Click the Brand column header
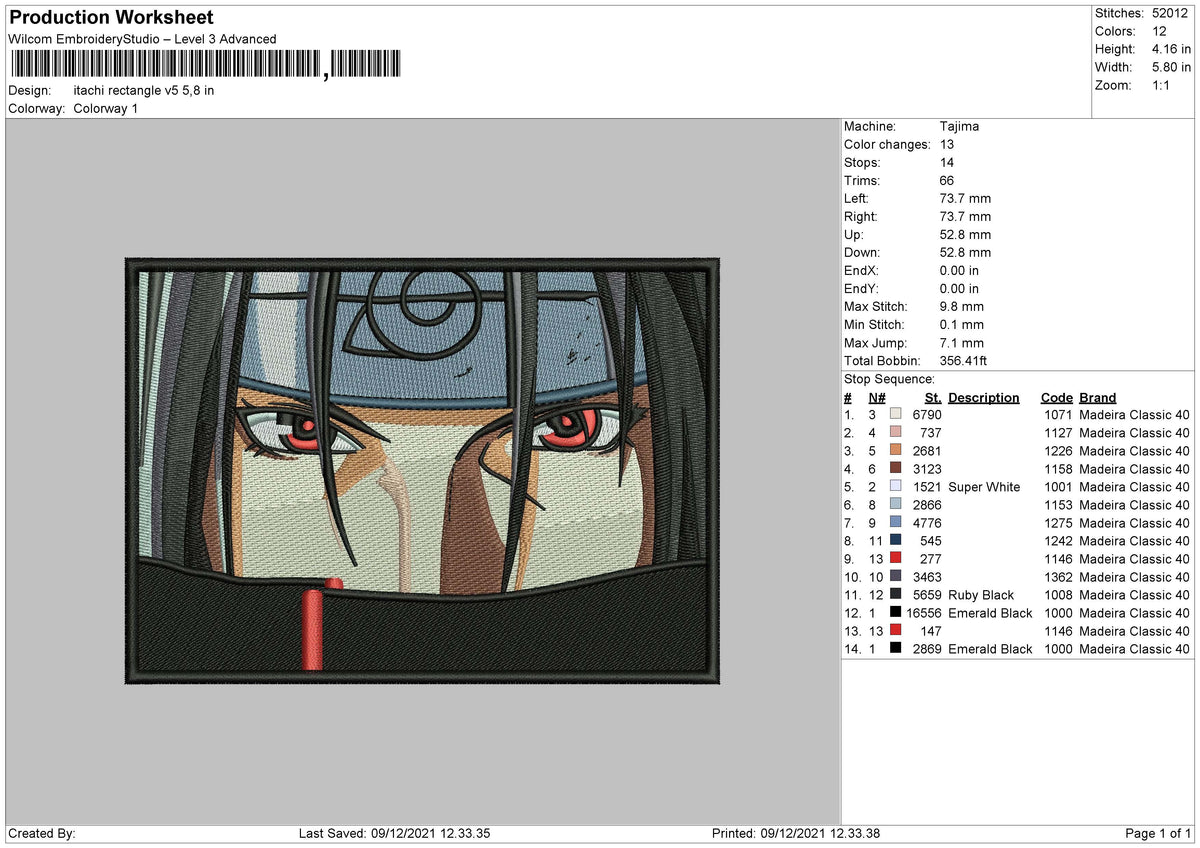 pyautogui.click(x=1097, y=397)
